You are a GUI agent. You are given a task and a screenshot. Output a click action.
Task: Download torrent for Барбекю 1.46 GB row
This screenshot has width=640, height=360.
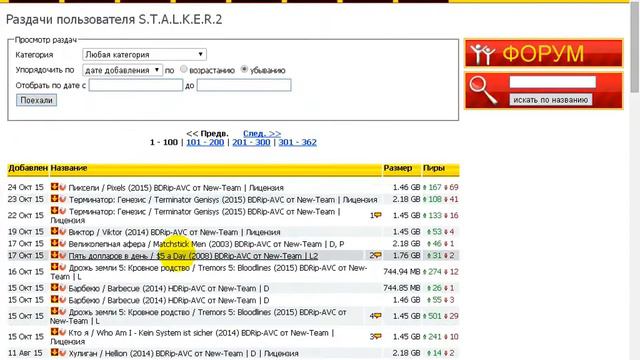coord(54,299)
